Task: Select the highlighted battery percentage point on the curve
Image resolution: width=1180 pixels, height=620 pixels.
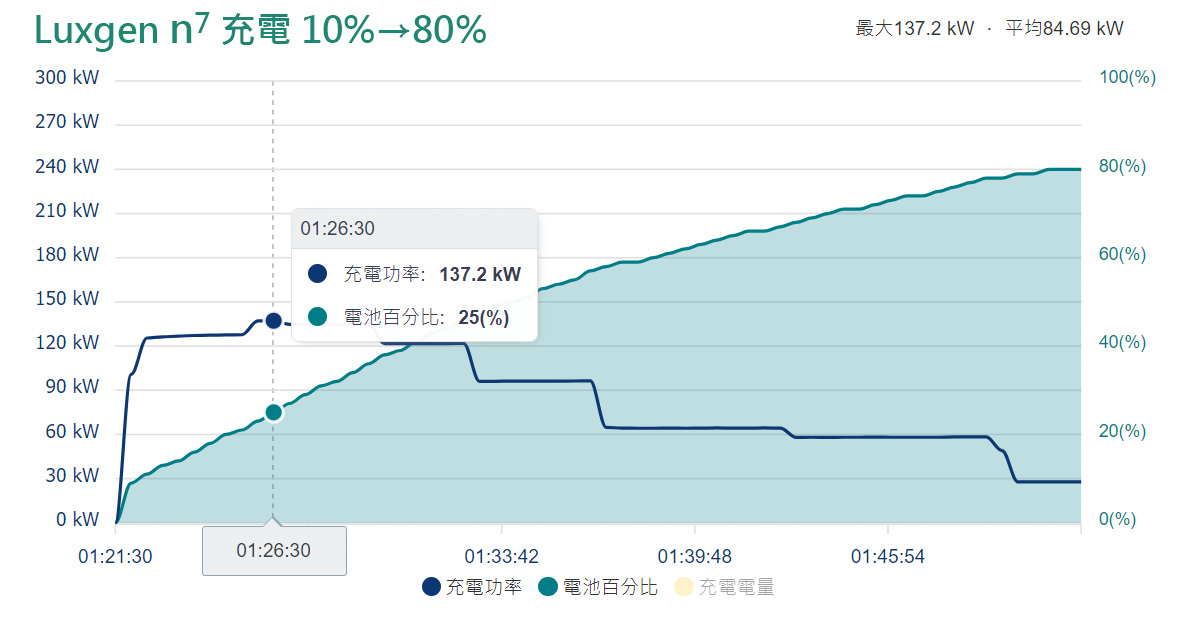Action: pyautogui.click(x=274, y=412)
